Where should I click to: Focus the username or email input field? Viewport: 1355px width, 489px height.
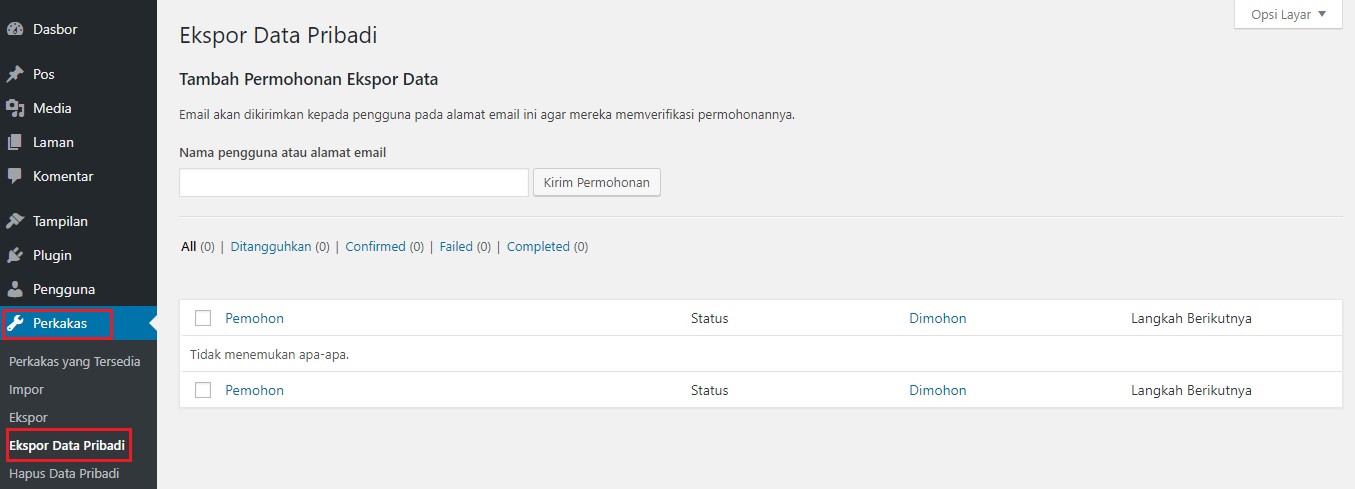(354, 183)
